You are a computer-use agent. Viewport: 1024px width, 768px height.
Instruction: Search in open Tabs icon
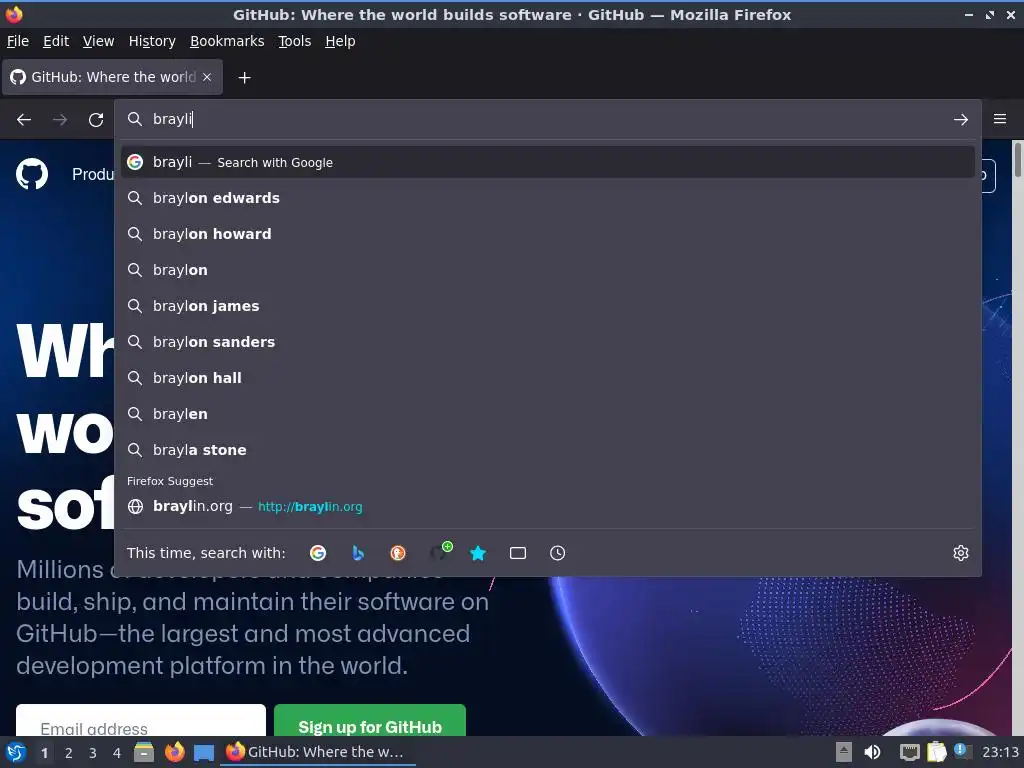point(518,553)
